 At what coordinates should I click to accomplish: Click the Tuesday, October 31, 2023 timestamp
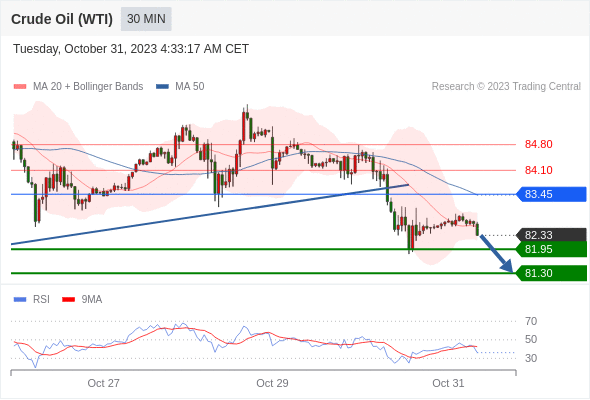coord(131,49)
